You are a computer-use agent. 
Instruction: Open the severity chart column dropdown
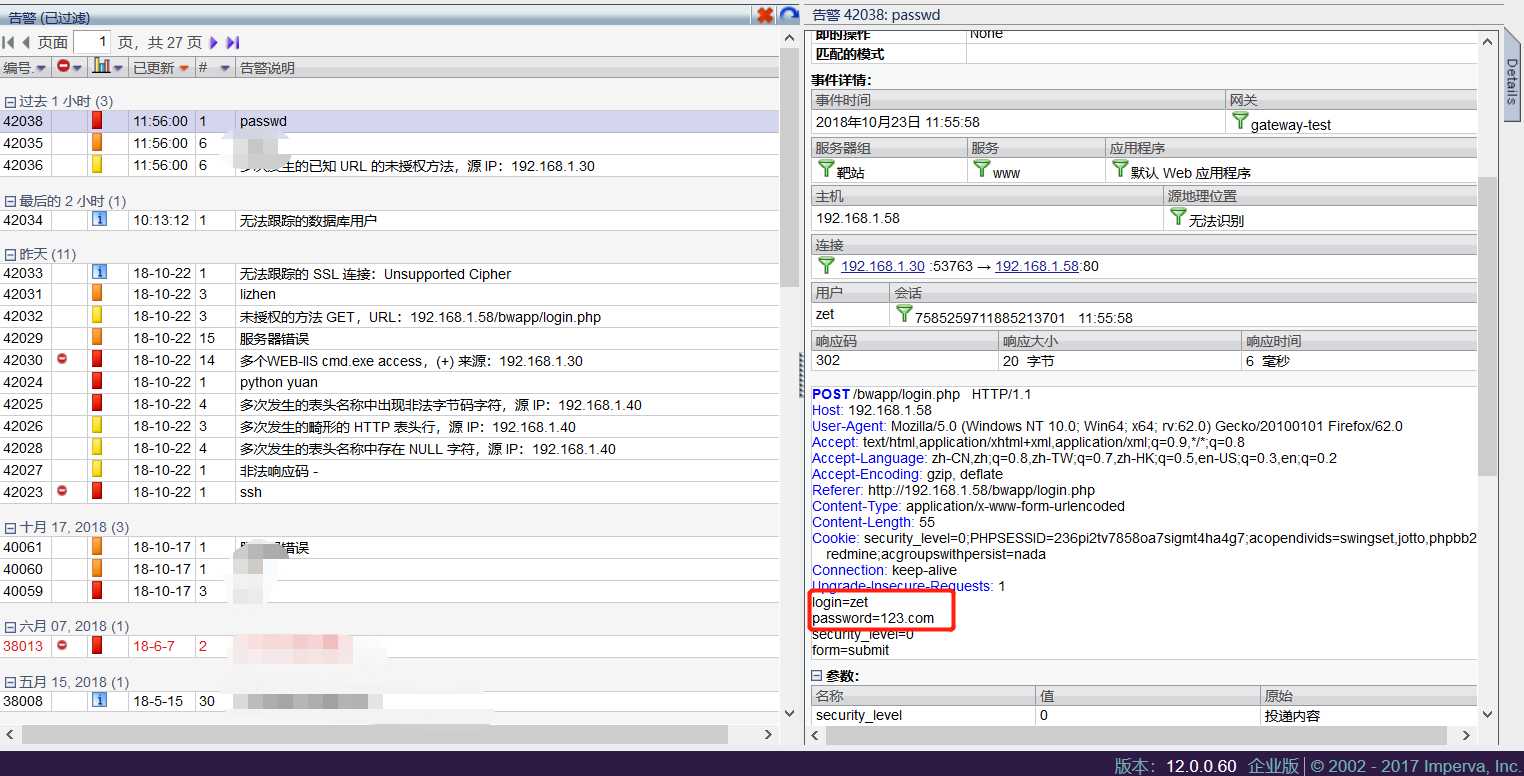(118, 68)
